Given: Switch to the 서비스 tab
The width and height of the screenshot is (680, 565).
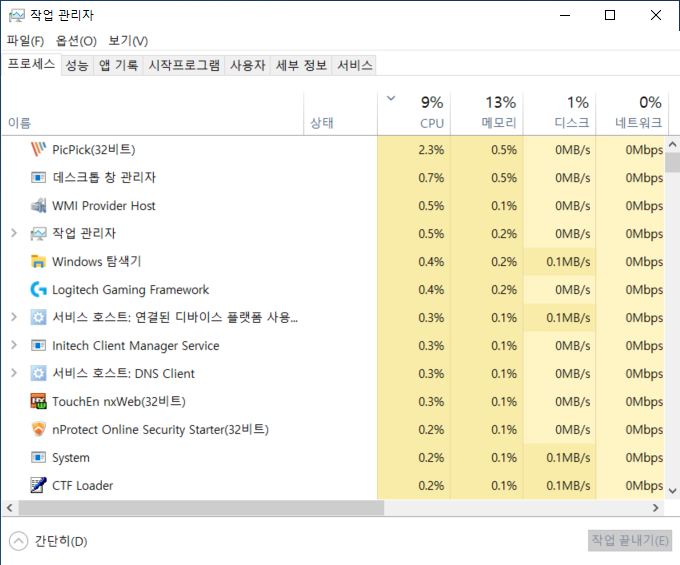Looking at the screenshot, I should click(x=355, y=65).
